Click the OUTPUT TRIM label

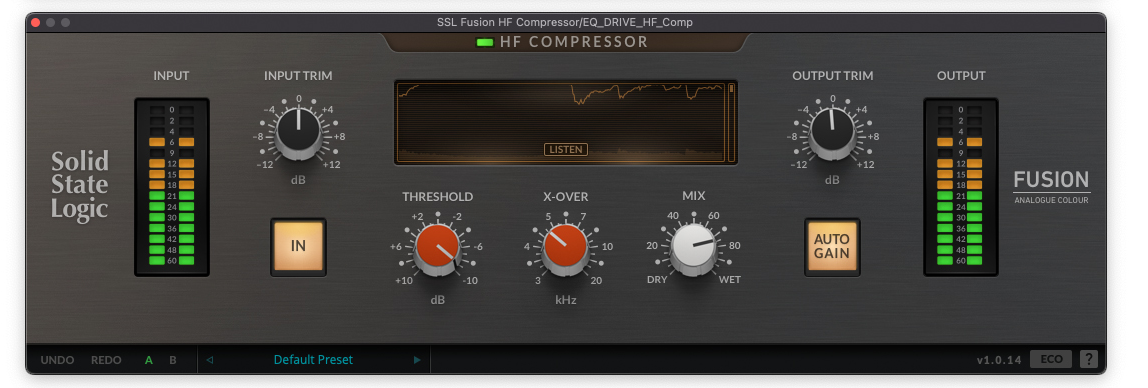pos(832,76)
